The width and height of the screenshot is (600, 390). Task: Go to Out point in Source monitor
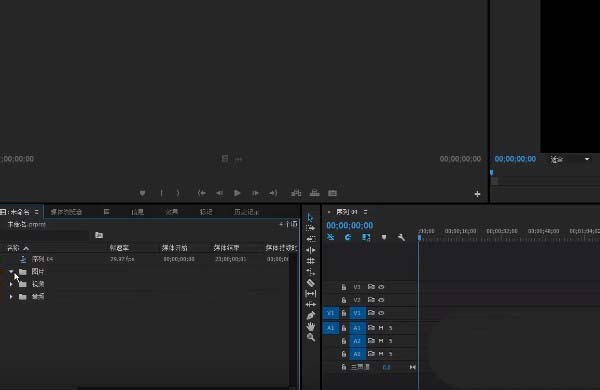(273, 193)
